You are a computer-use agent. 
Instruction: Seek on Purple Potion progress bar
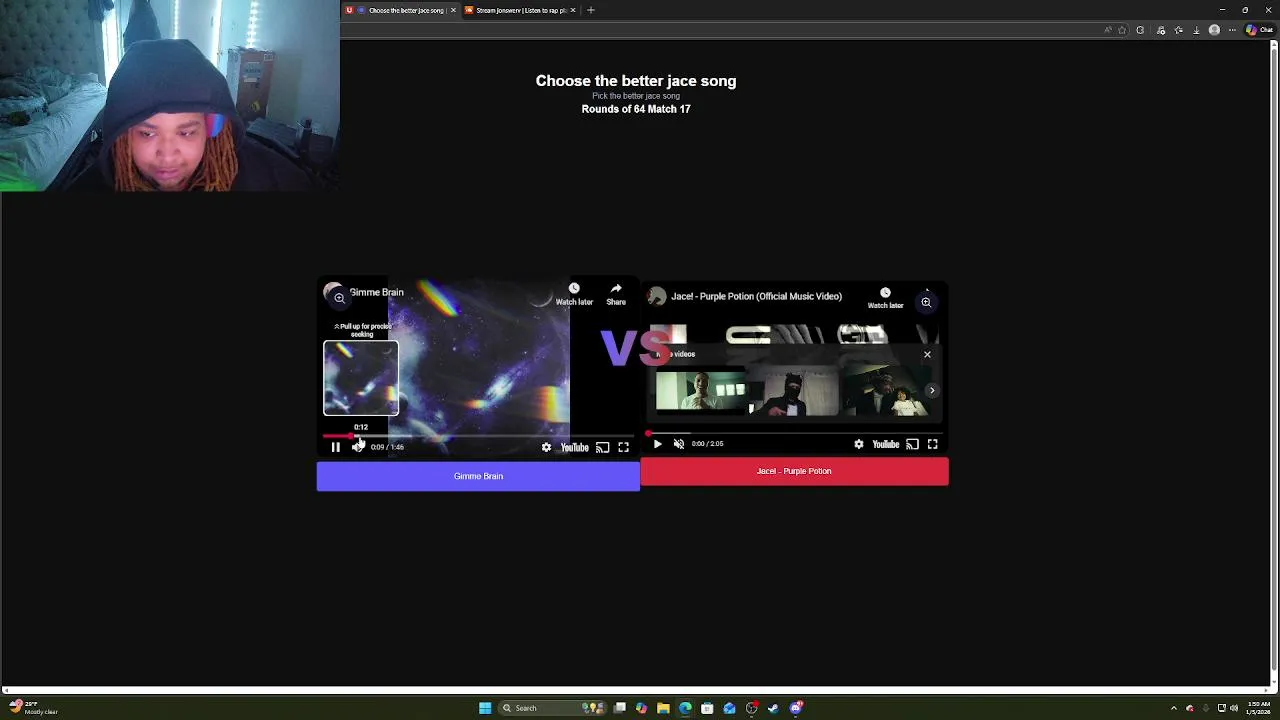794,433
